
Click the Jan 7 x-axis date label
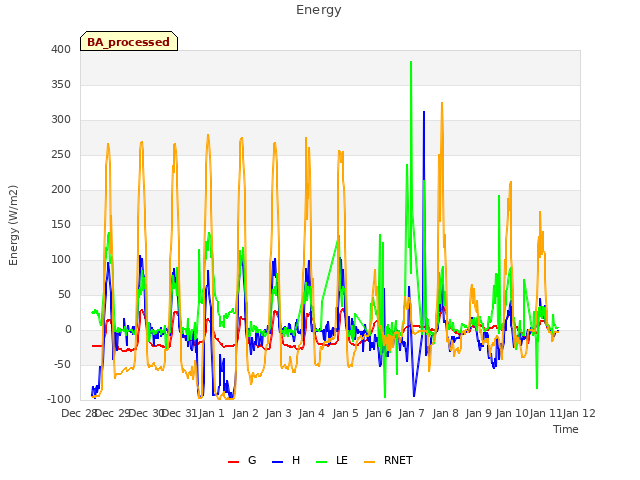click(412, 413)
